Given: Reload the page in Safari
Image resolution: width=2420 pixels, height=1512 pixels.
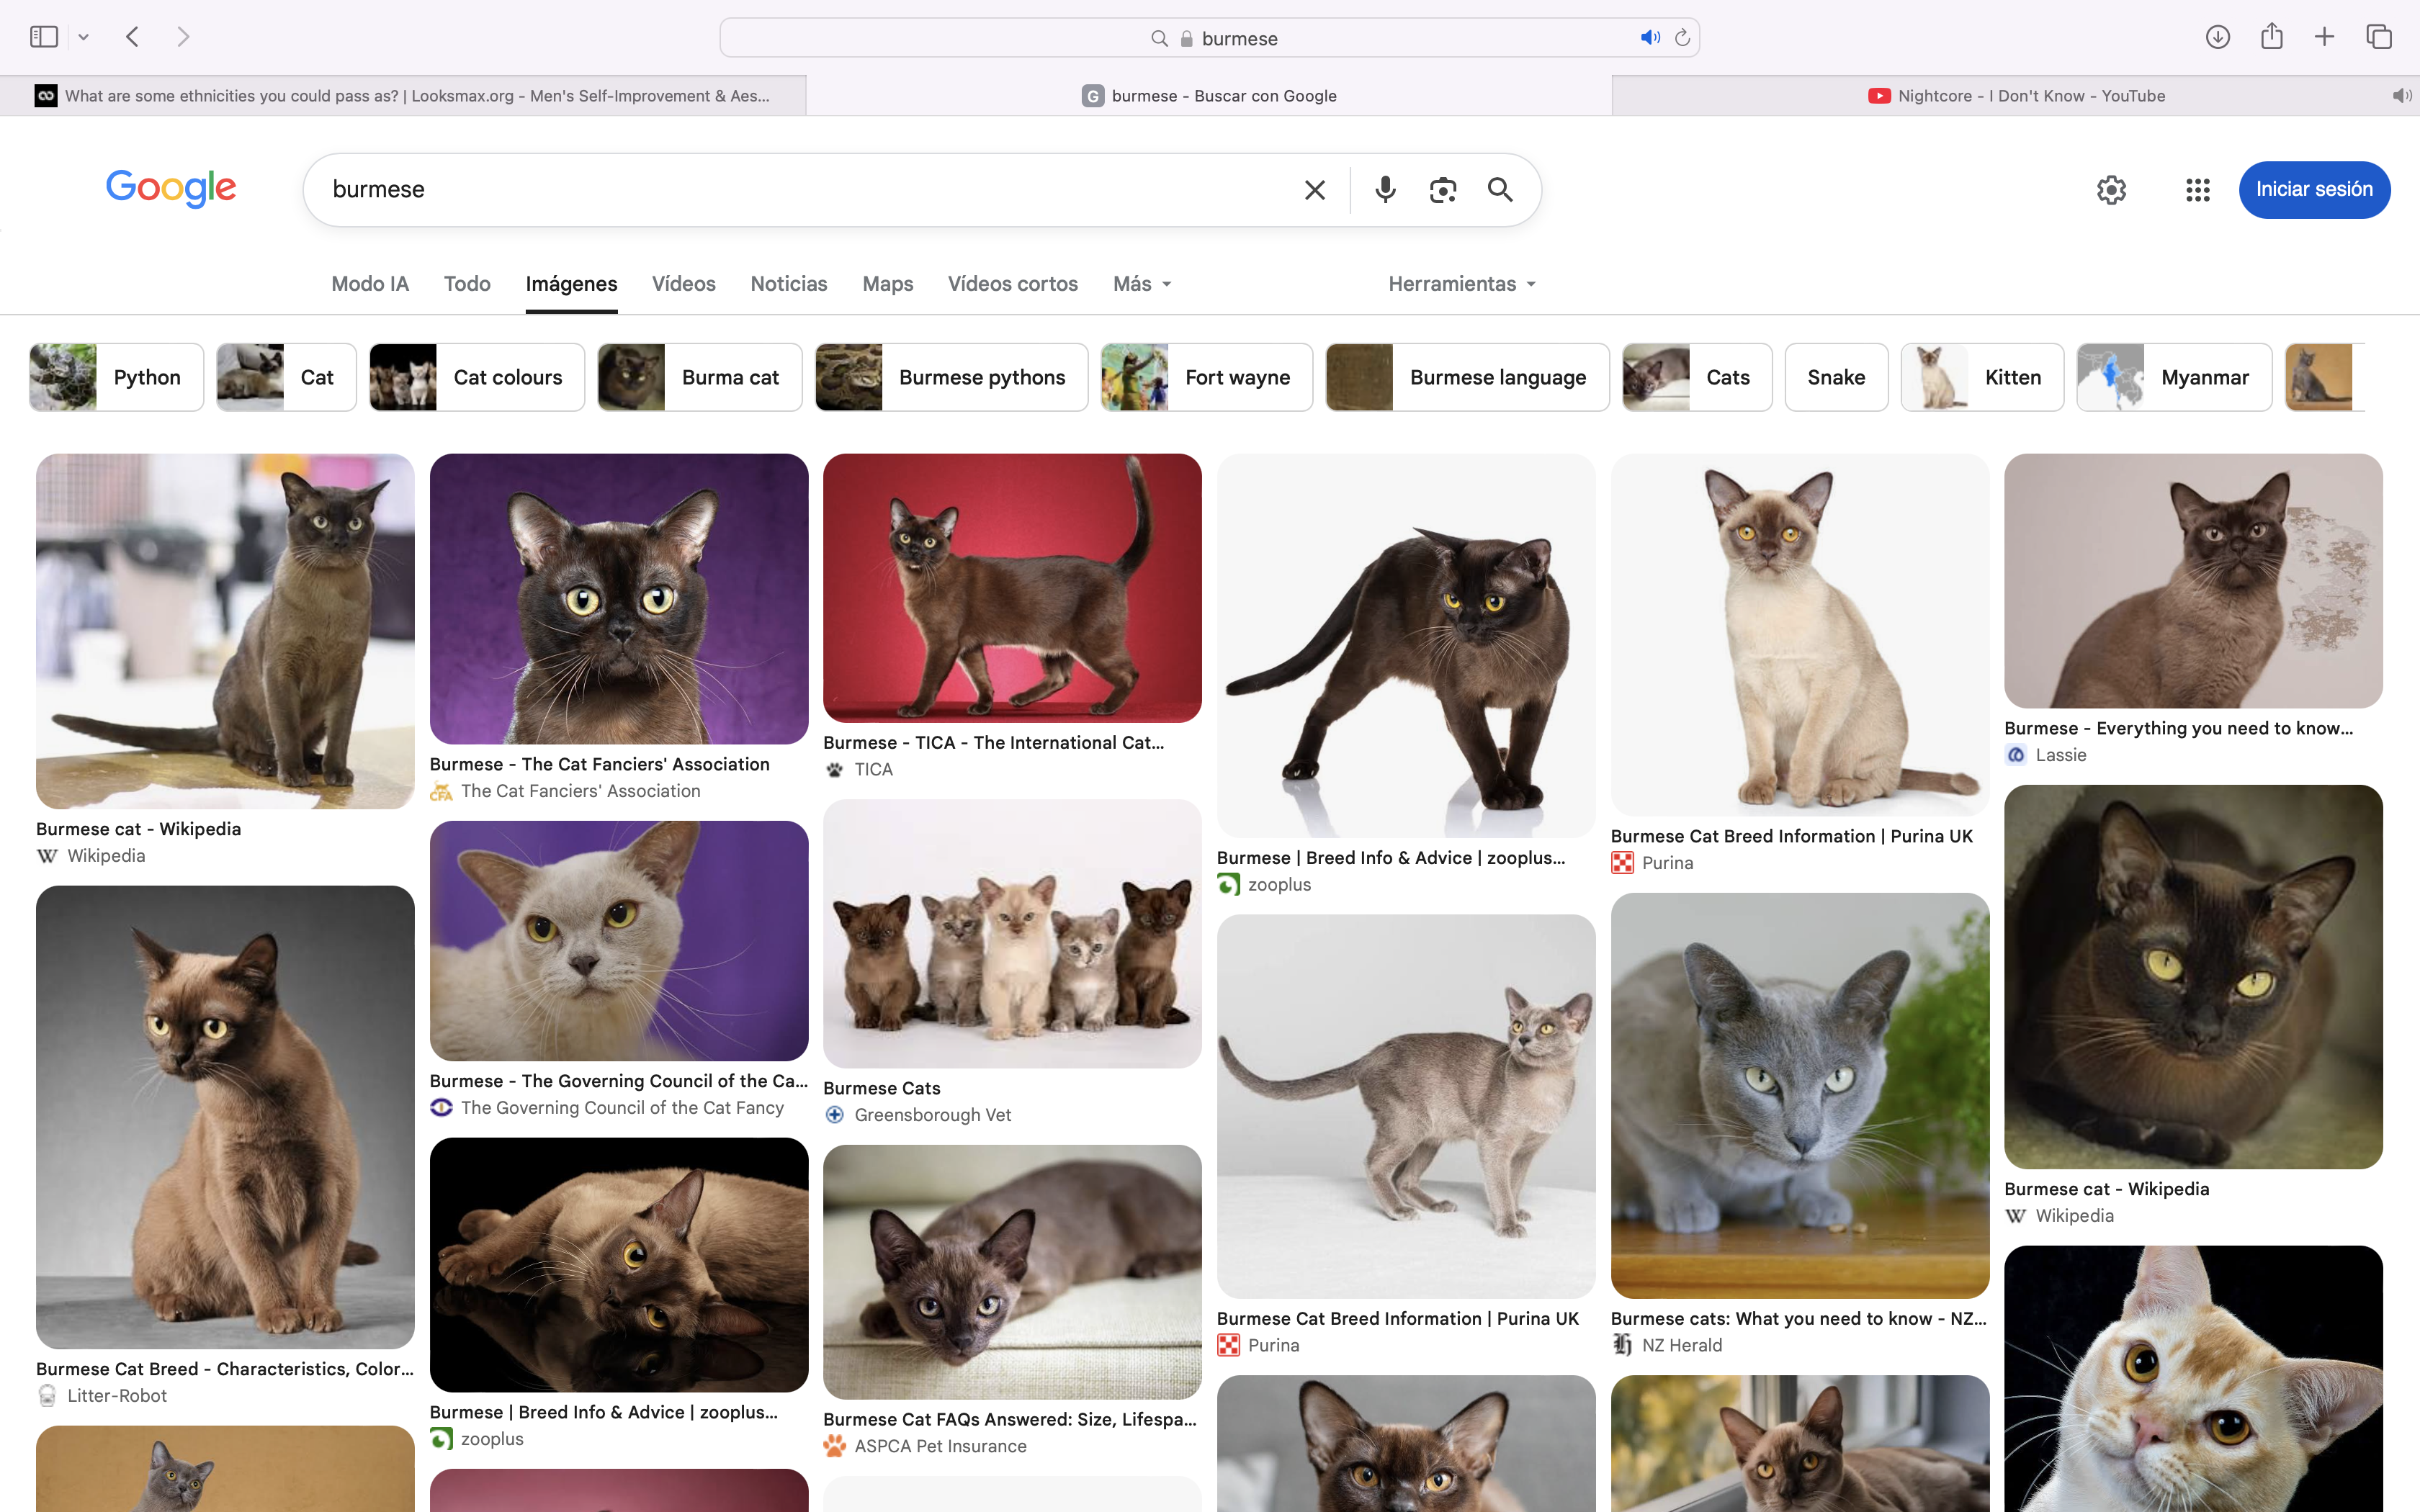Looking at the screenshot, I should (x=1682, y=38).
